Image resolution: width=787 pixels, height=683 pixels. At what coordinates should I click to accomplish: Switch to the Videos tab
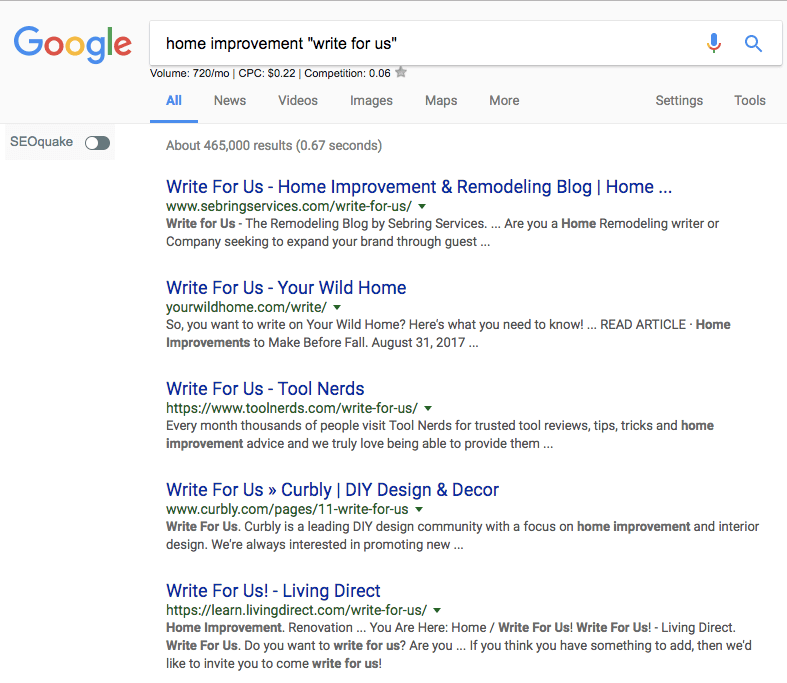pos(298,100)
